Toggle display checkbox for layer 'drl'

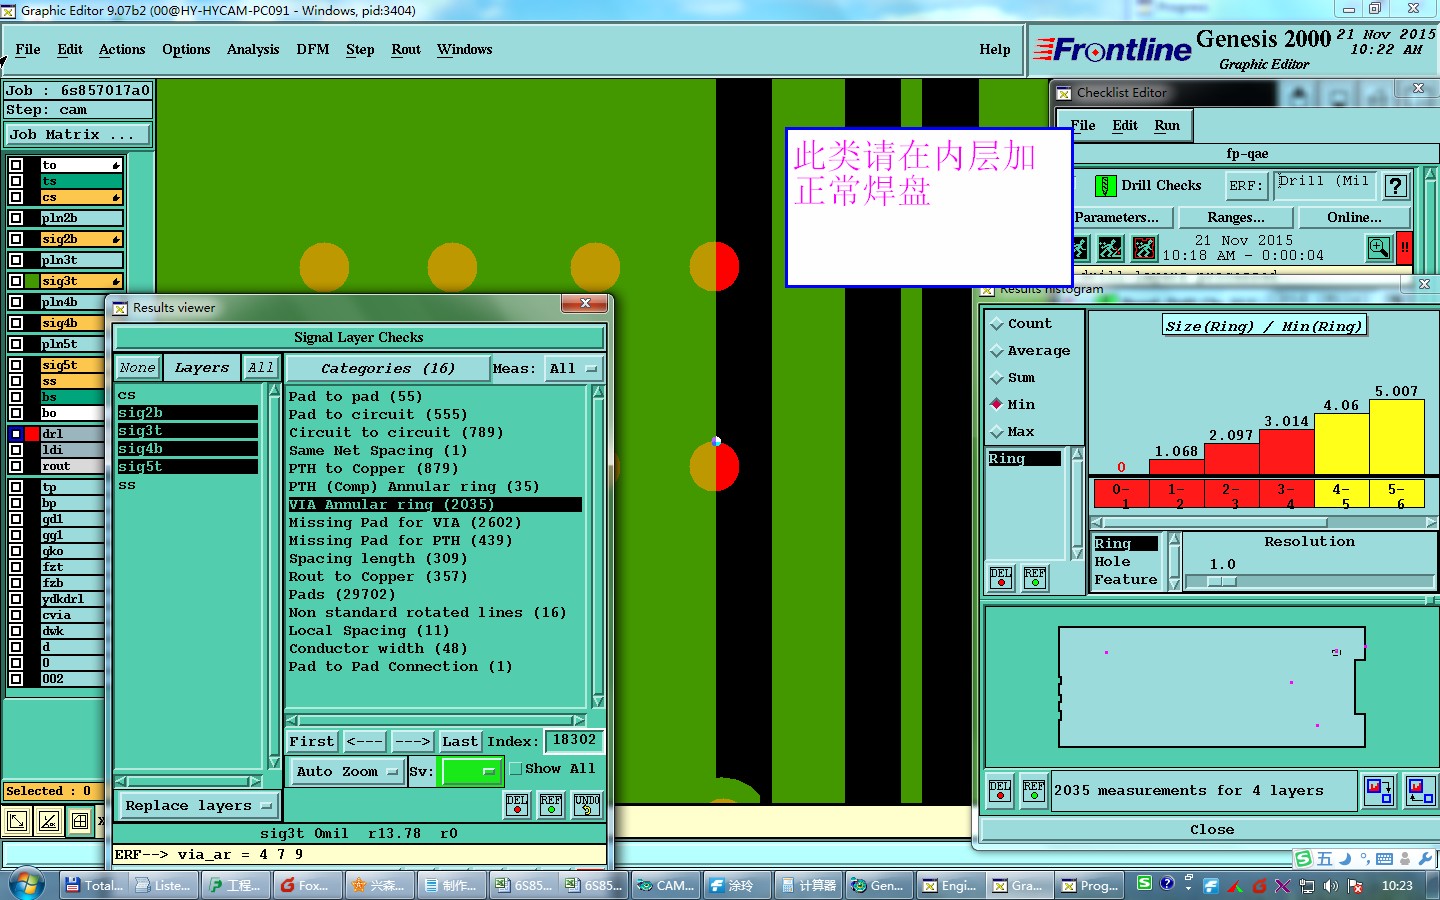tap(16, 434)
